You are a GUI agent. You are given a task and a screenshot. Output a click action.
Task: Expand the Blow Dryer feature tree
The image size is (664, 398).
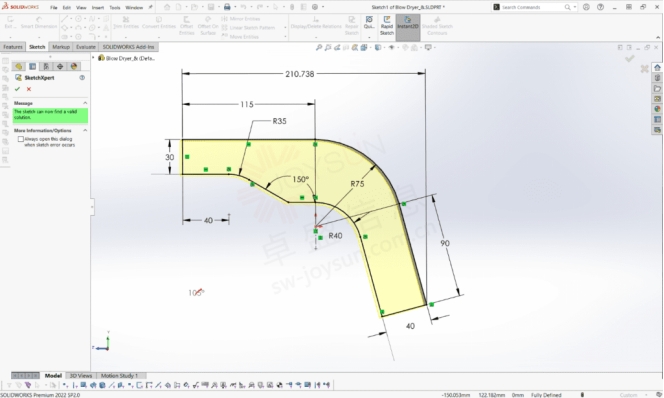94,58
